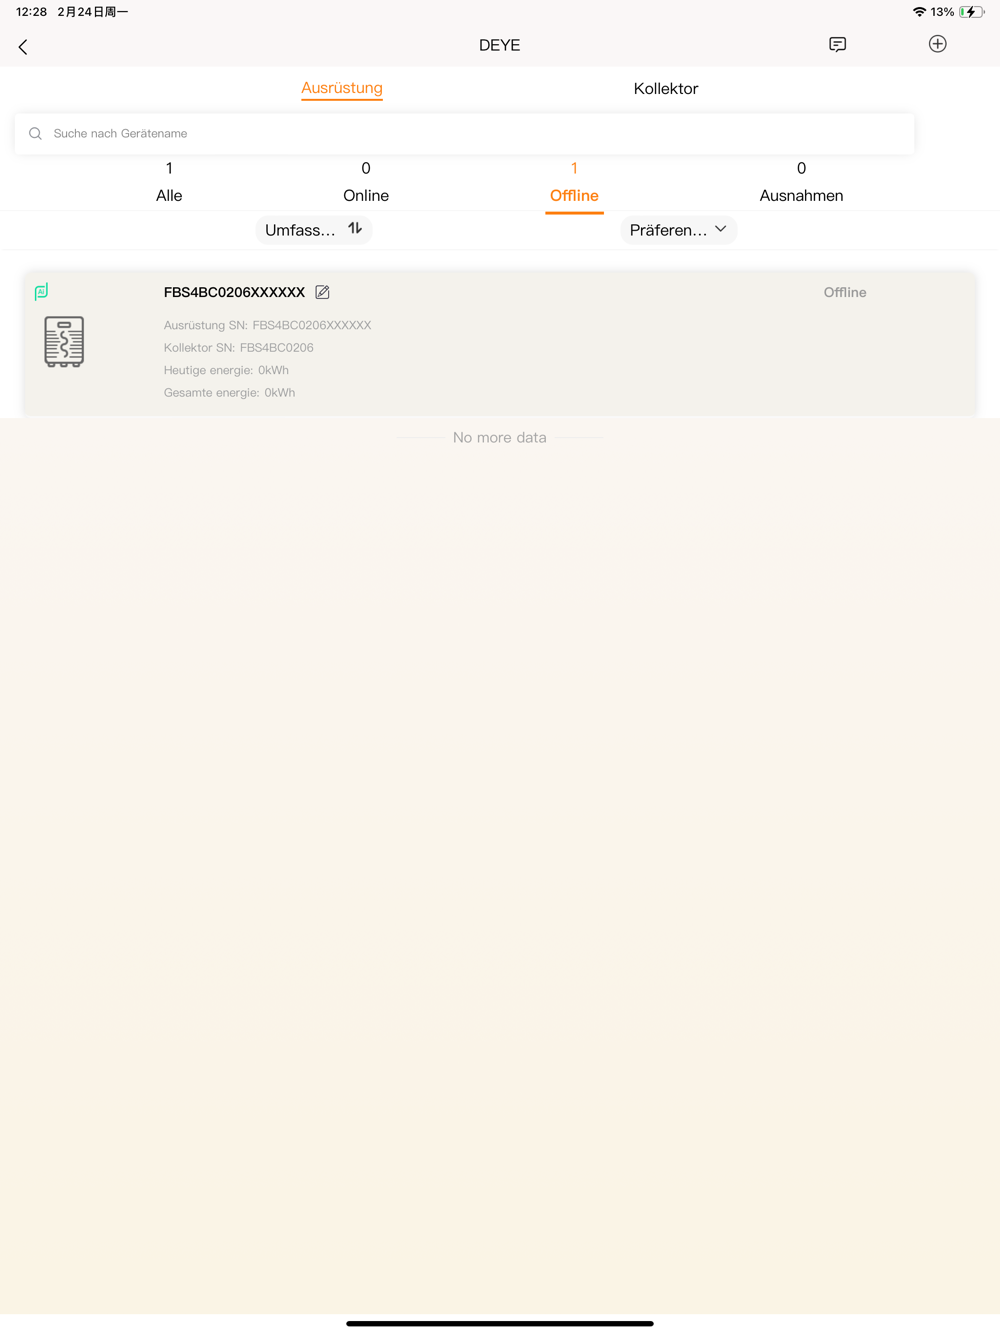The height and width of the screenshot is (1334, 1000).
Task: Open the Präferen… dropdown
Action: [678, 230]
